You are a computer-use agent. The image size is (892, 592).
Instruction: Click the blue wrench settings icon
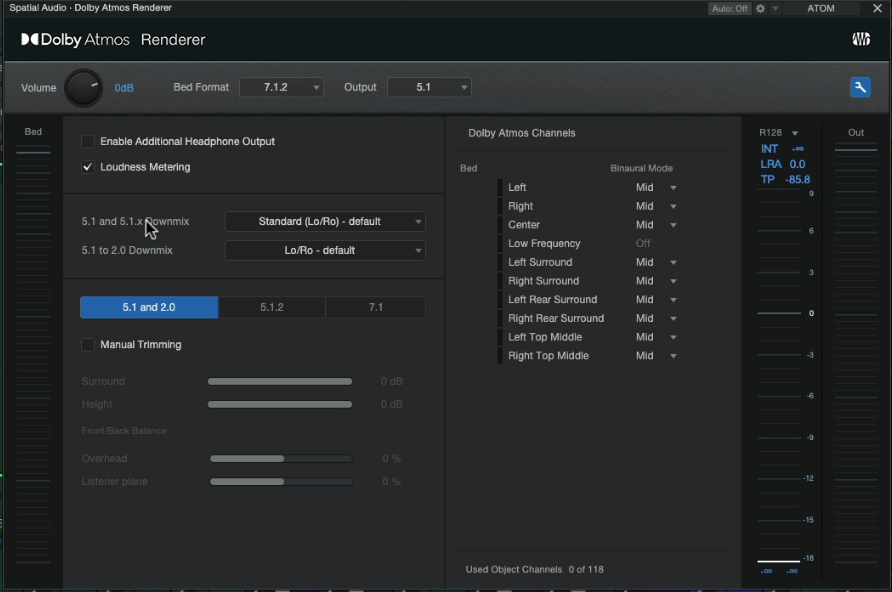860,88
